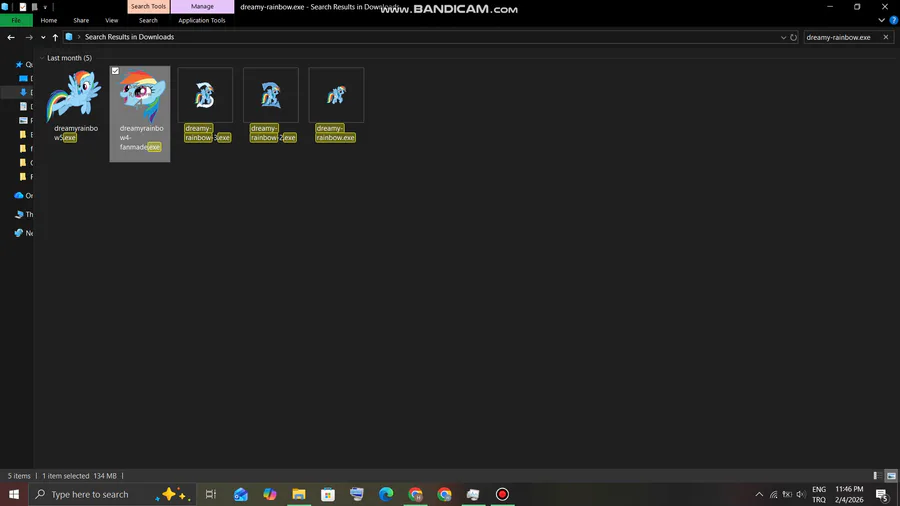Screen dimensions: 900x506
Task: Uncheck the dreamyrainbow4-fanmade.exe selection checkbox
Action: [x=115, y=71]
